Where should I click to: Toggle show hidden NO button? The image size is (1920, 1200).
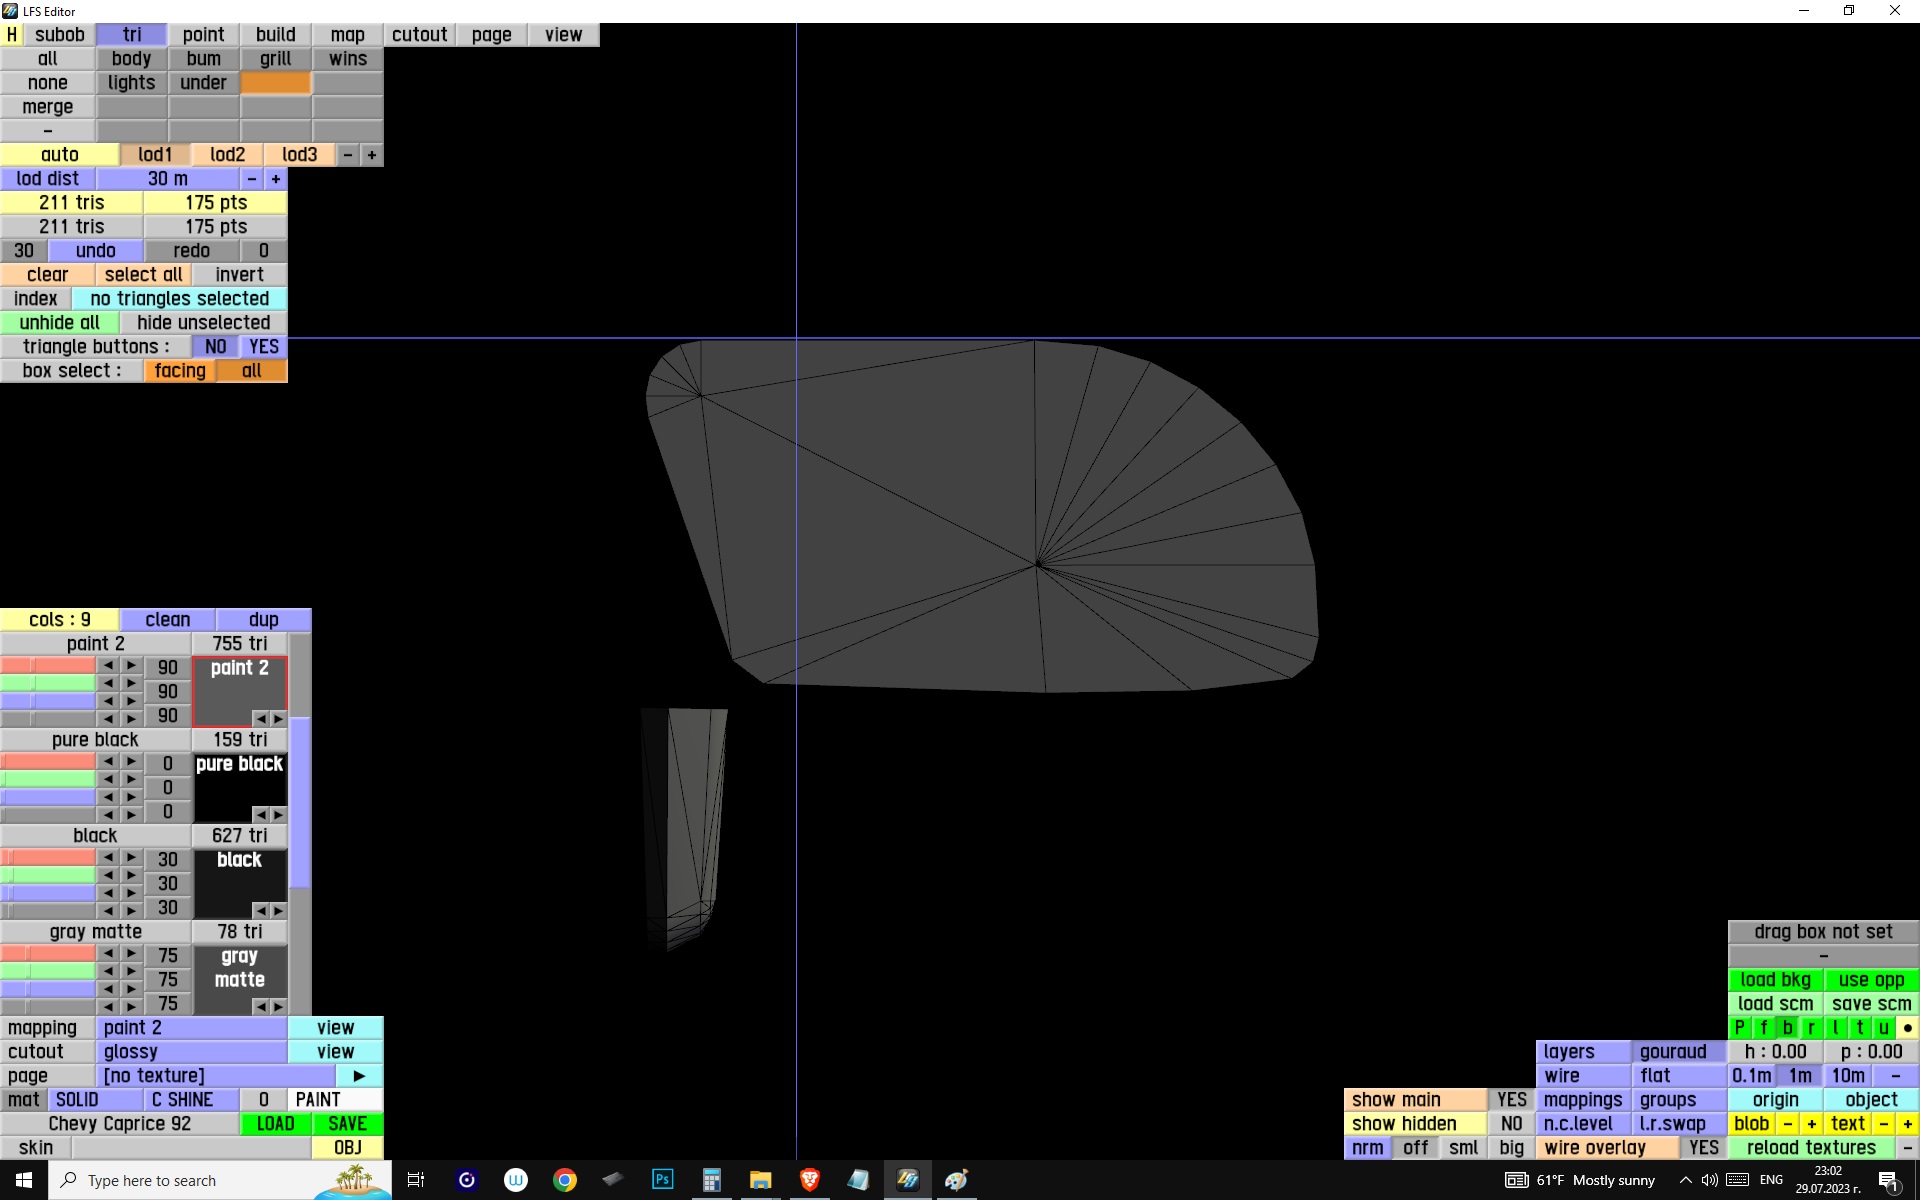pos(1511,1124)
